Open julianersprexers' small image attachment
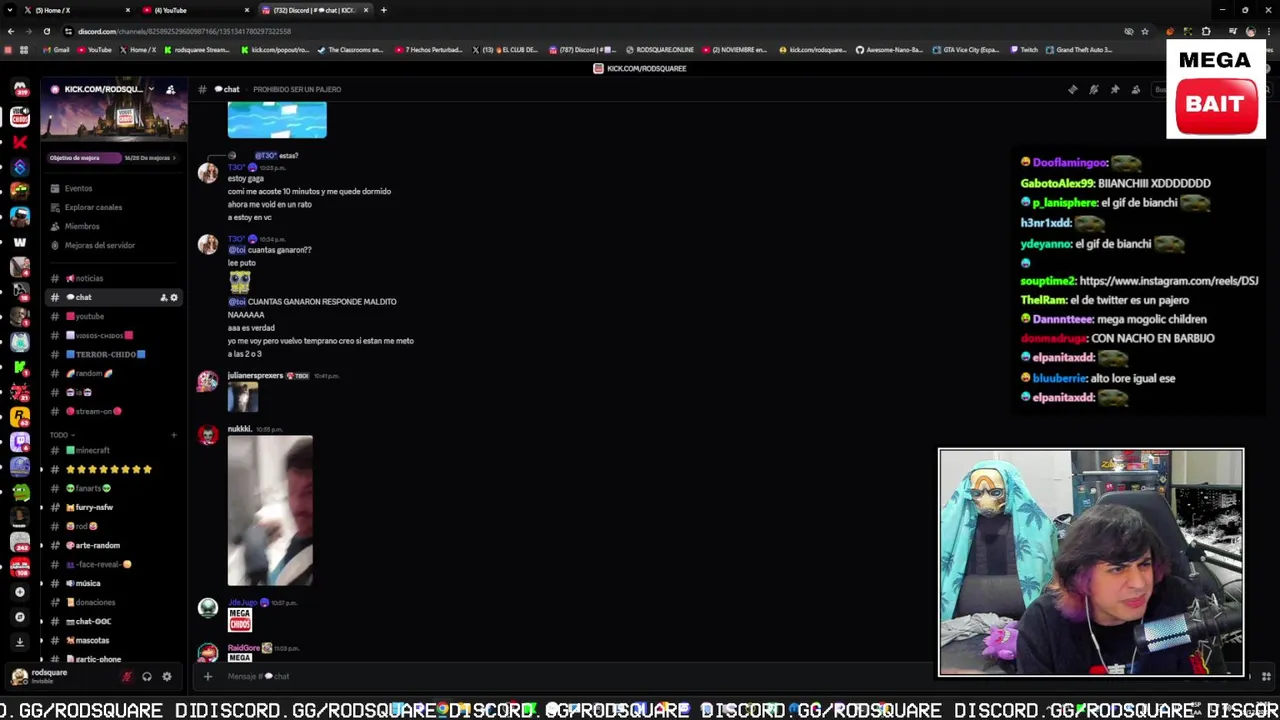Screen dimensions: 1280x720 point(243,397)
